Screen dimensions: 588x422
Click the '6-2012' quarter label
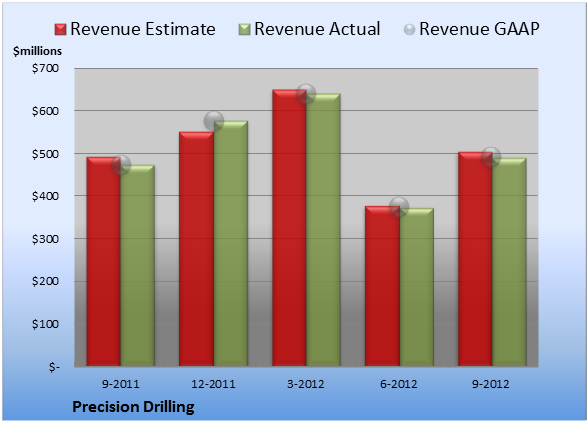tap(398, 384)
